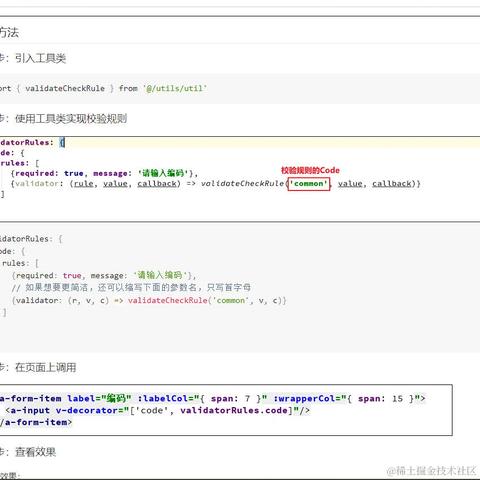
Task: Click the red annotation 校验规则的Code
Action: (x=310, y=170)
